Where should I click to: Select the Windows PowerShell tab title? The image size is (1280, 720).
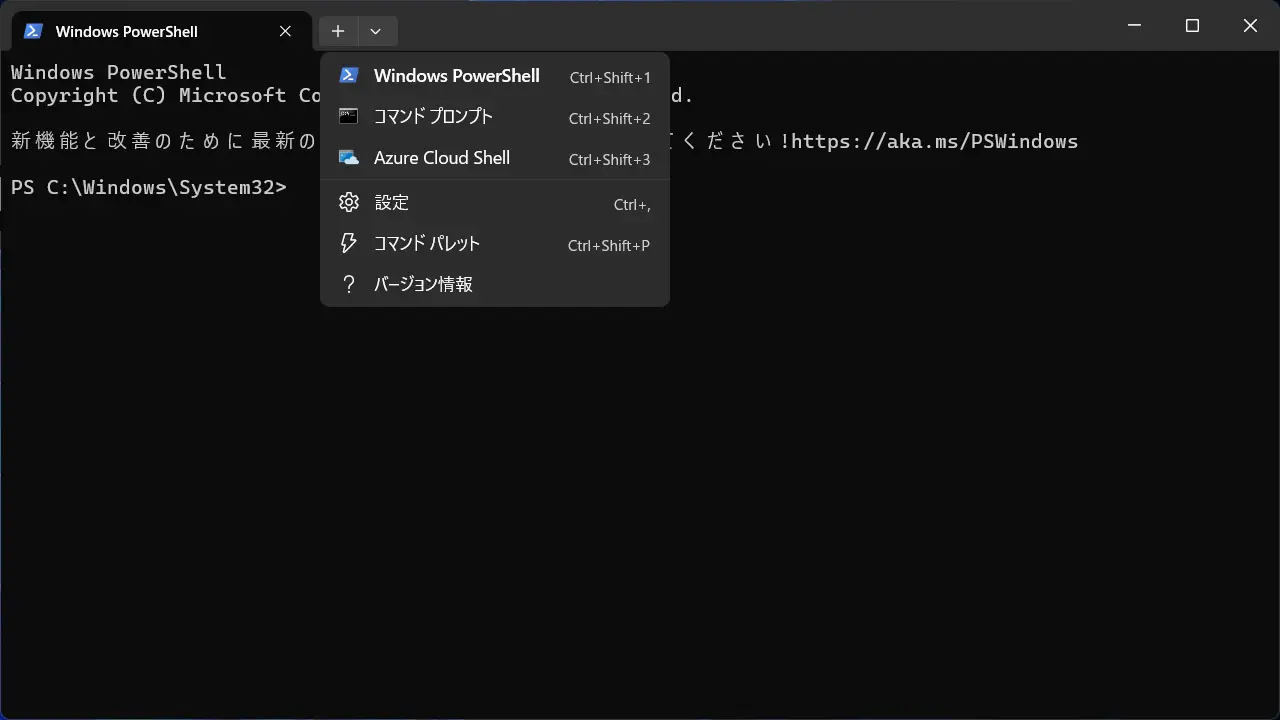coord(127,31)
